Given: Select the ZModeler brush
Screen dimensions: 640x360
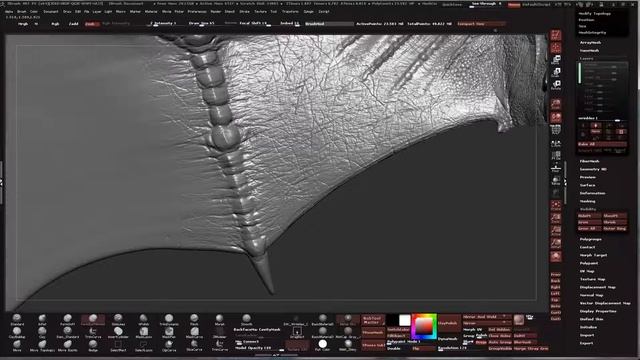Looking at the screenshot, I should [220, 333].
